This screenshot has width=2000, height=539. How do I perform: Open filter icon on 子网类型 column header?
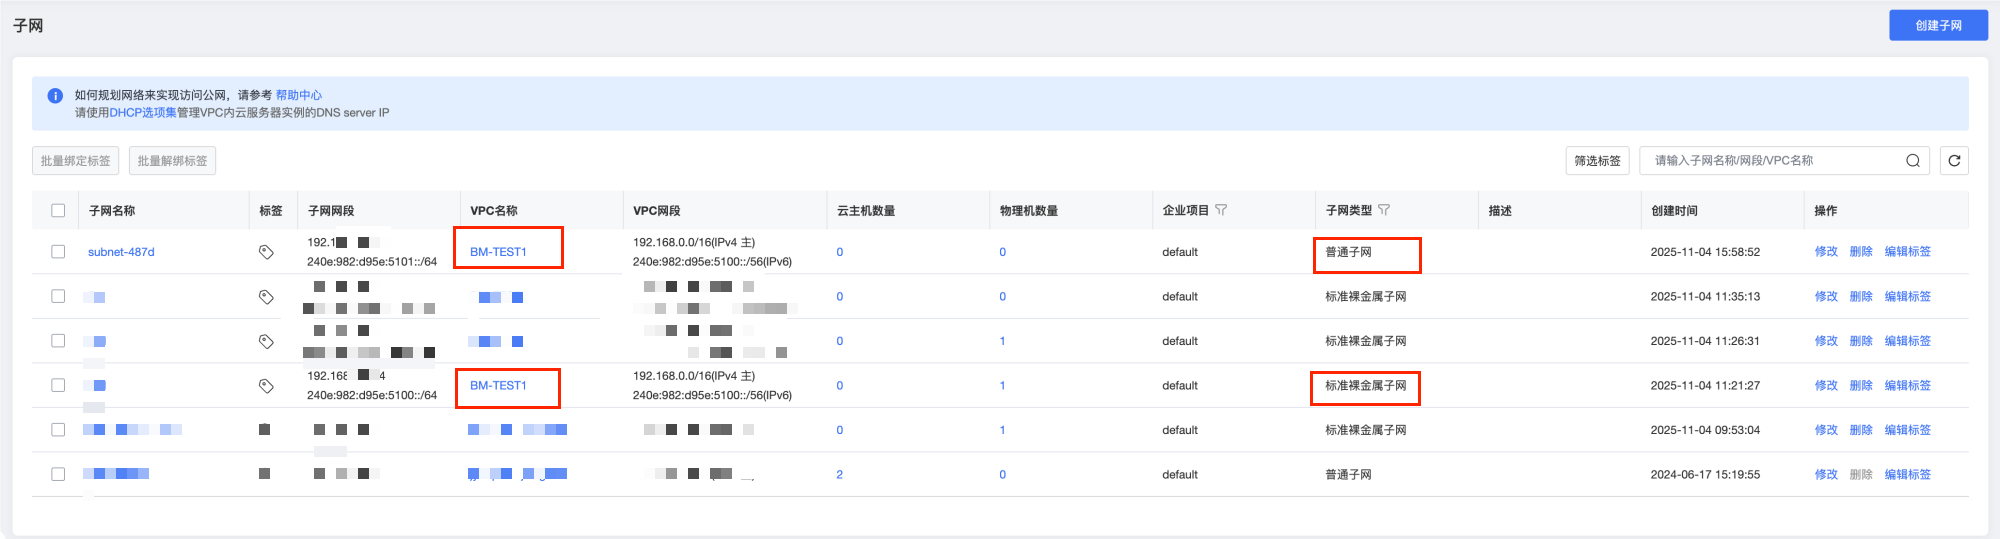pos(1384,210)
